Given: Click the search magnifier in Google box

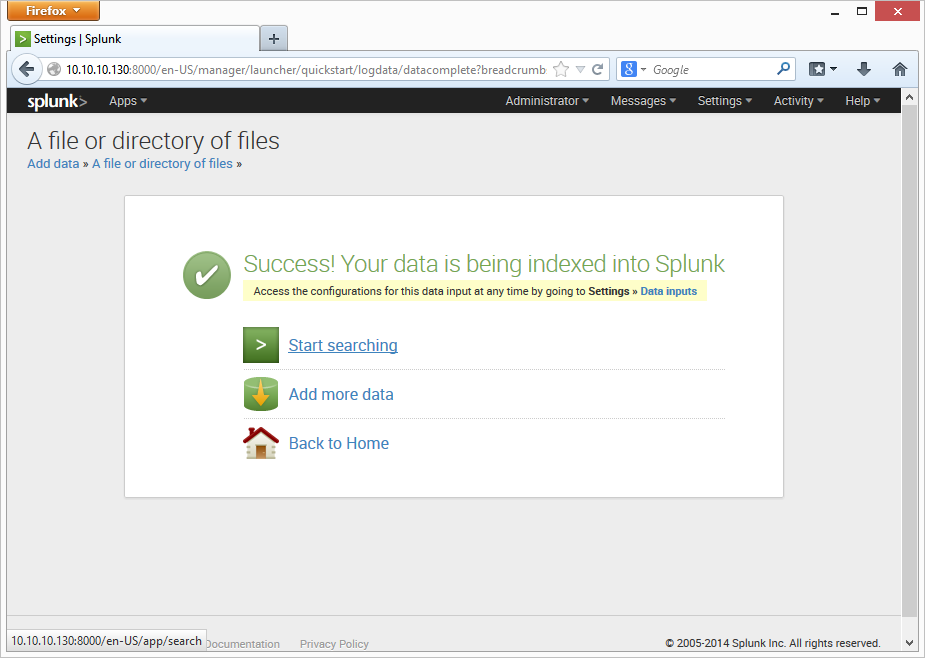Looking at the screenshot, I should (783, 69).
